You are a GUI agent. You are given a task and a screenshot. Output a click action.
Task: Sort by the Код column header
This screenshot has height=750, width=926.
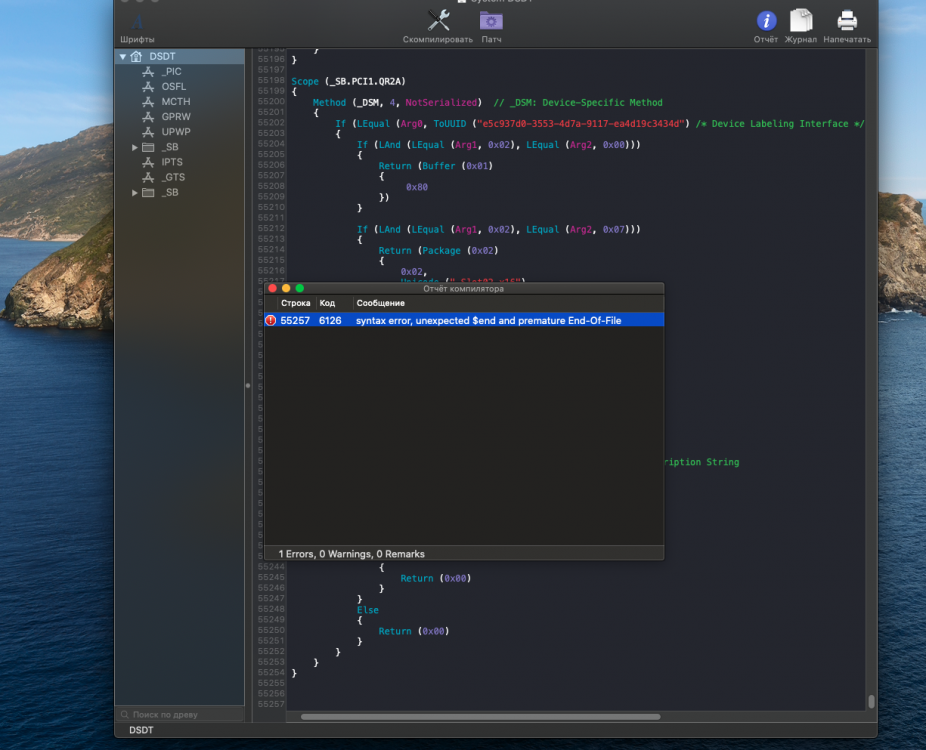coord(327,303)
